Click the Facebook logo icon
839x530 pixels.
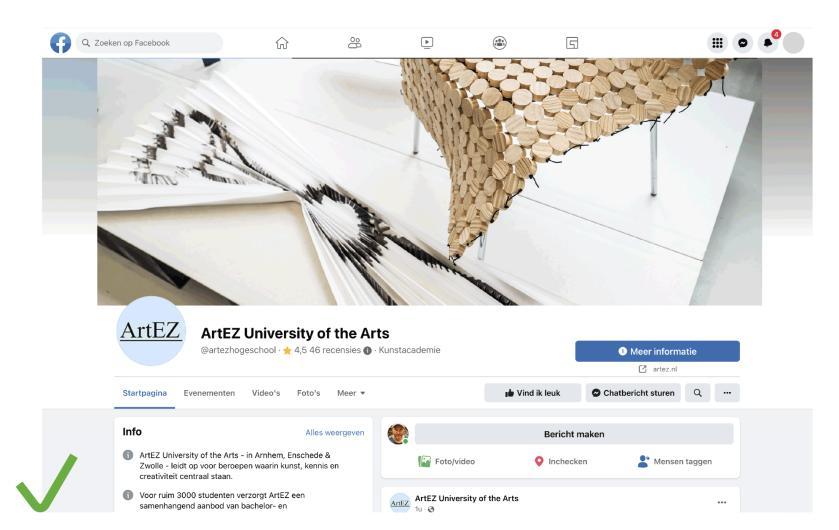point(60,43)
